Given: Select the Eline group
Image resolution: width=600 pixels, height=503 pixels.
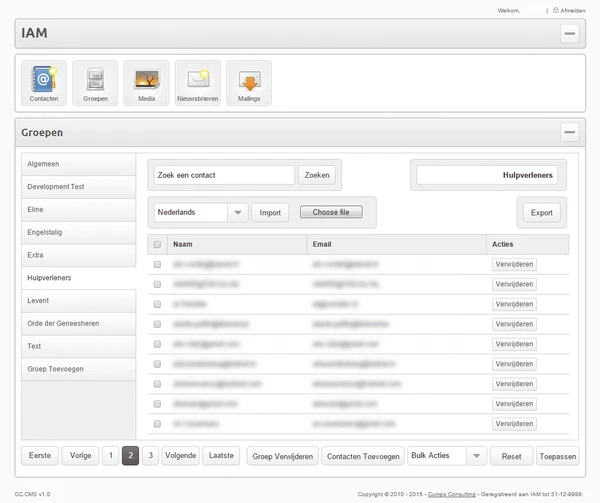Looking at the screenshot, I should (78, 210).
